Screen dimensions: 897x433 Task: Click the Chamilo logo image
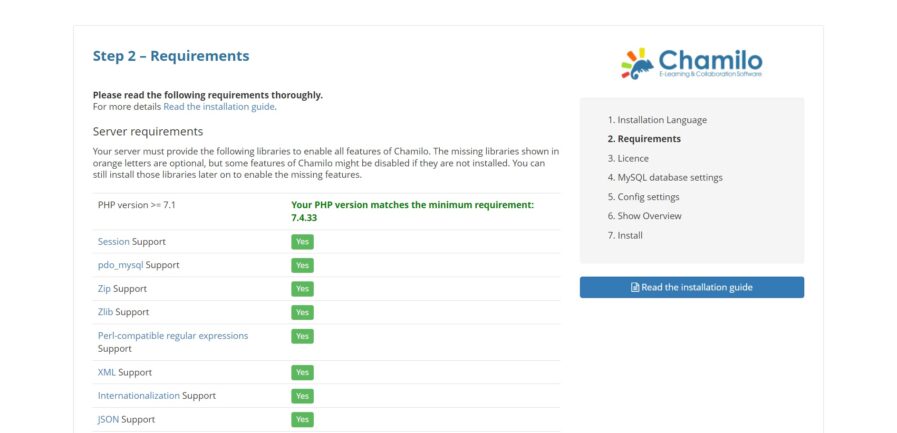[692, 63]
